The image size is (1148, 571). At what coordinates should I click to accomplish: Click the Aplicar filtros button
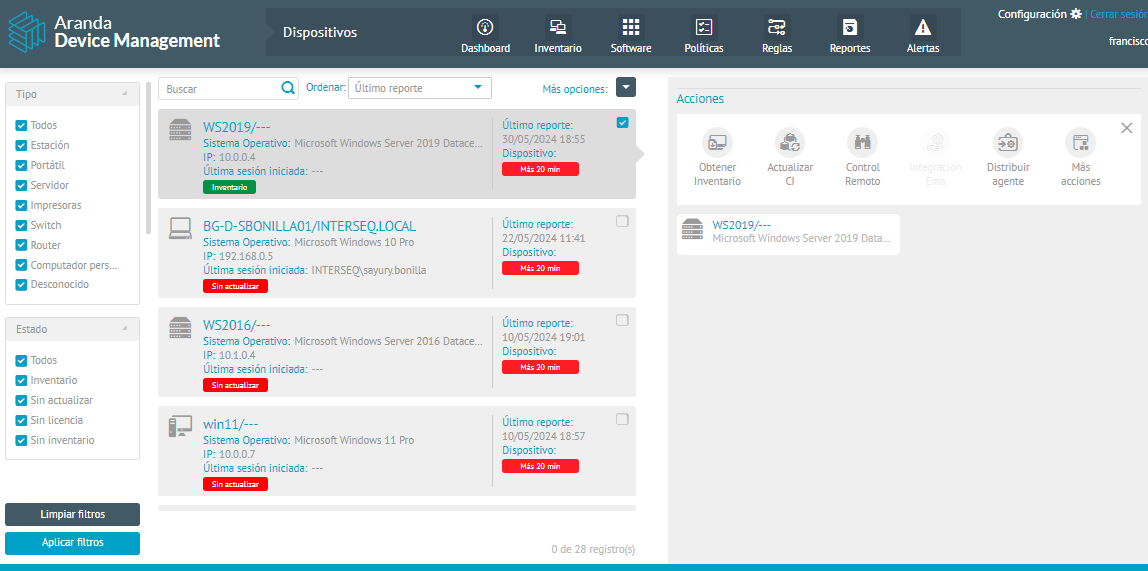tap(72, 543)
